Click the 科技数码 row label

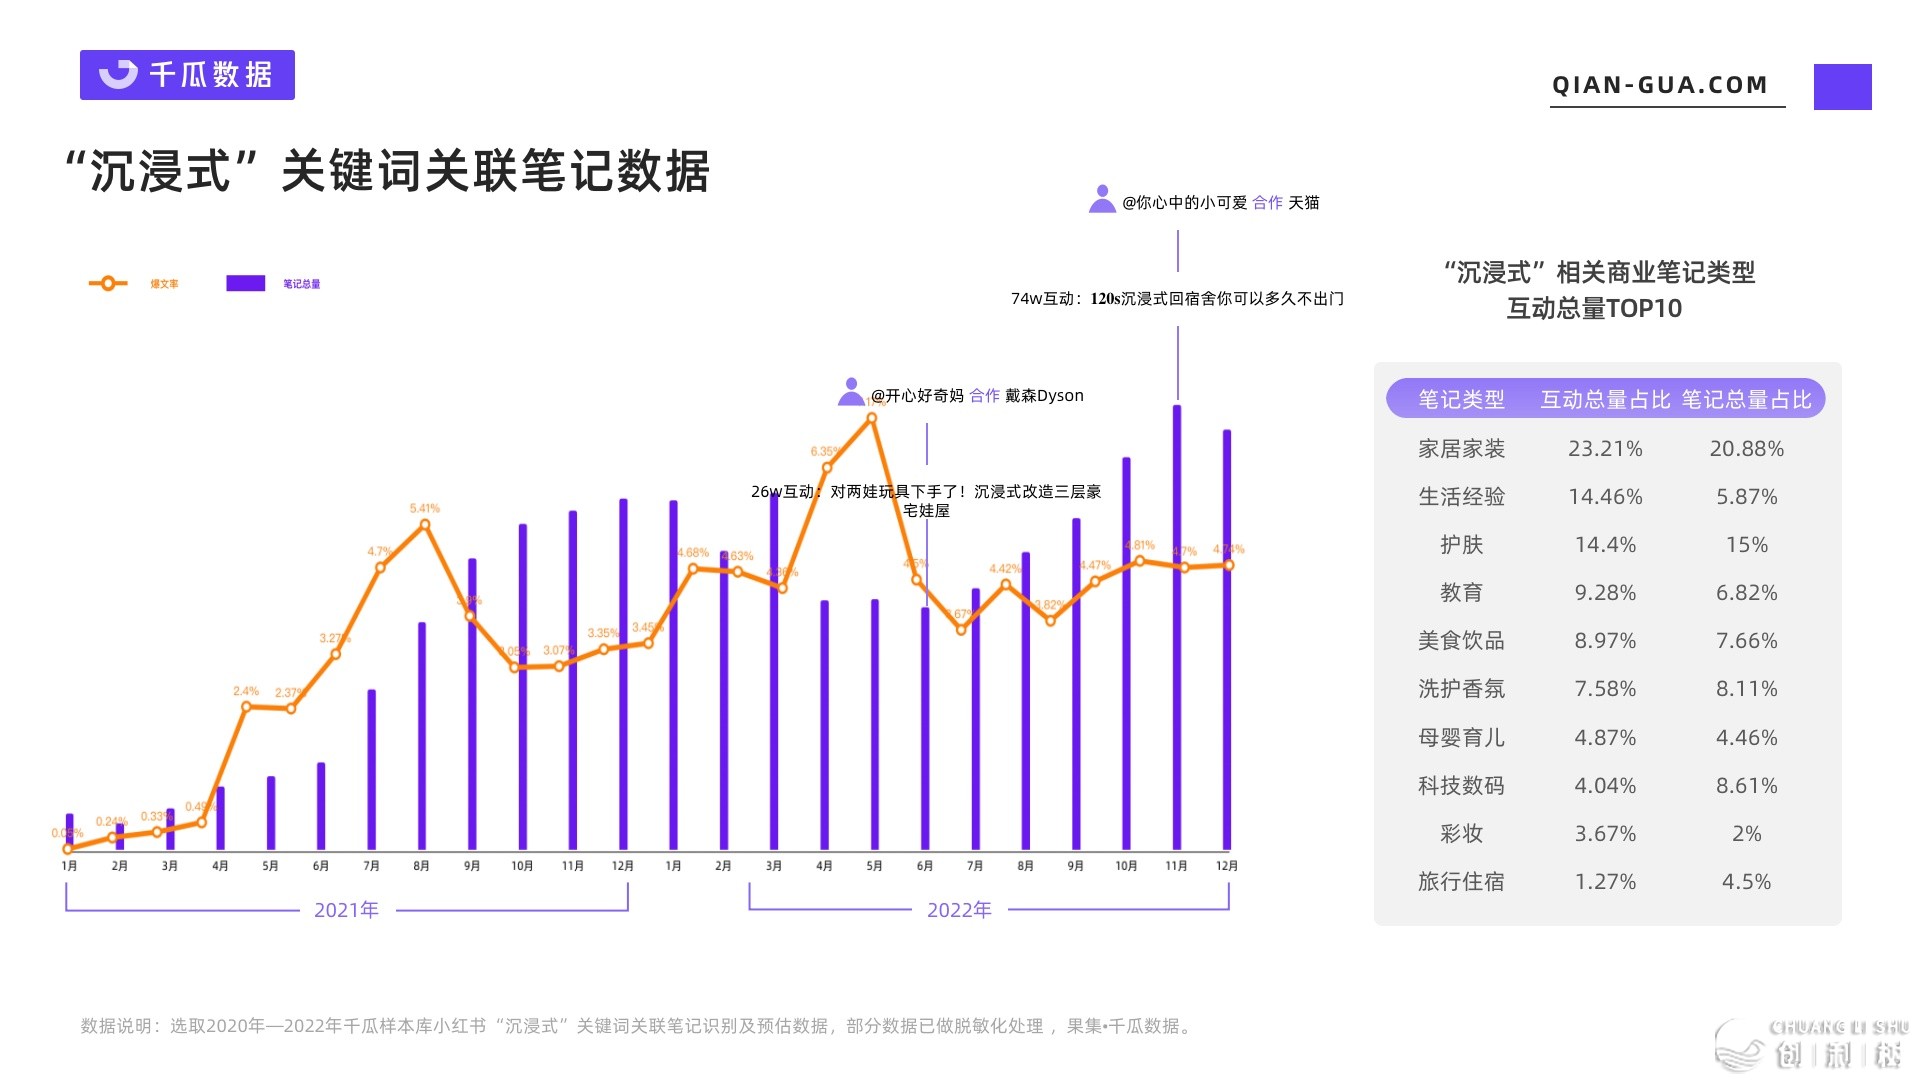point(1461,786)
